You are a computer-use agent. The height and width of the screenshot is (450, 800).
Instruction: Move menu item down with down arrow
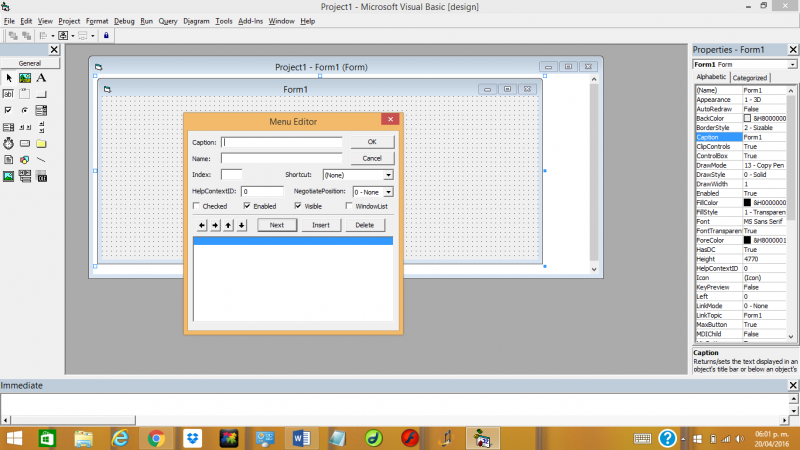click(x=242, y=225)
